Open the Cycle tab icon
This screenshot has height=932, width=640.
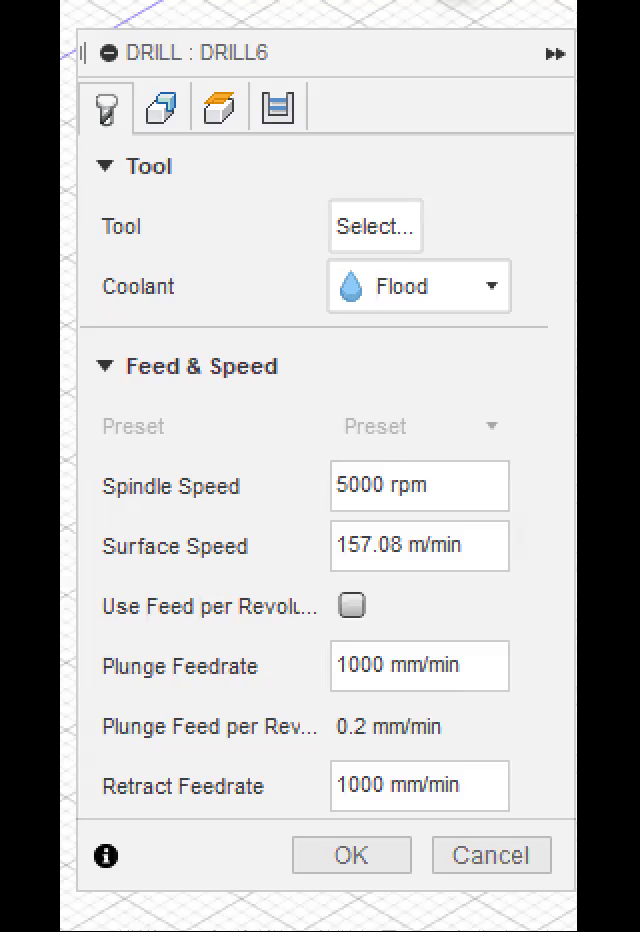(277, 107)
